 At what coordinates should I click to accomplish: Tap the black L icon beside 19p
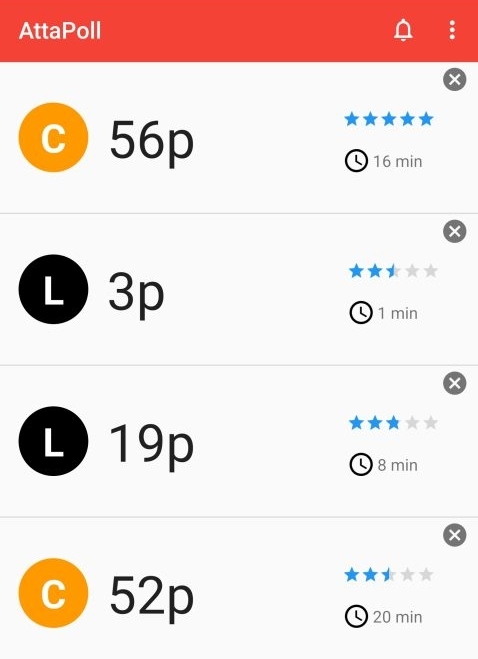pos(53,441)
